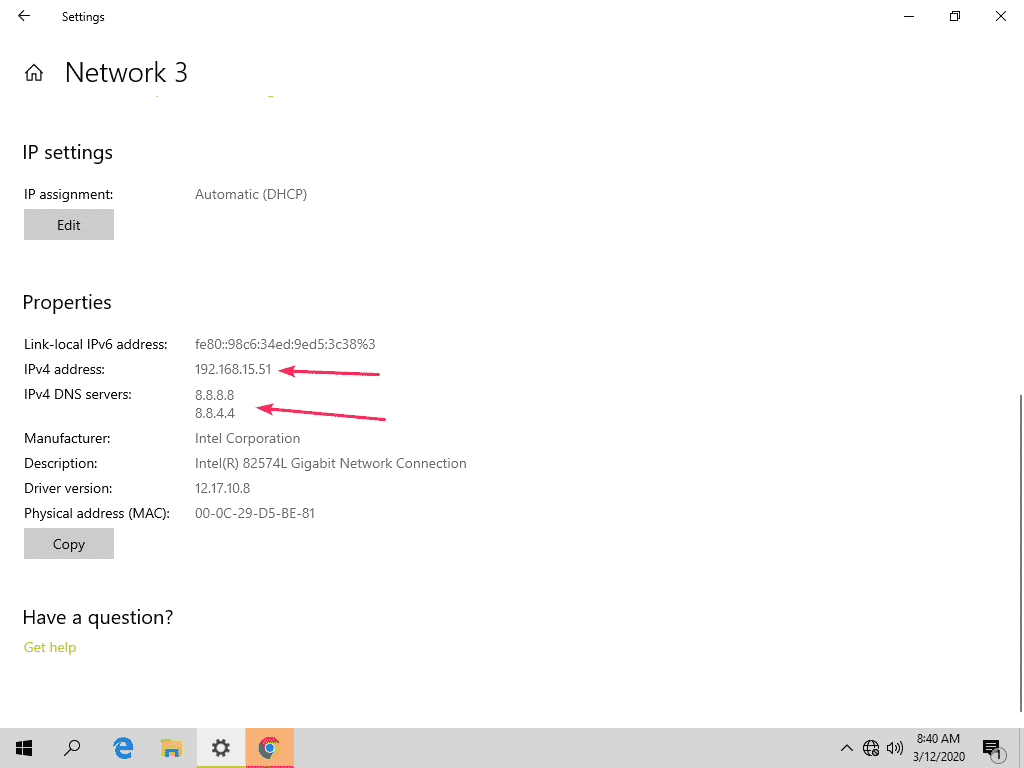The width and height of the screenshot is (1024, 768).
Task: Select the Automatic (DHCP) value
Action: pos(251,195)
